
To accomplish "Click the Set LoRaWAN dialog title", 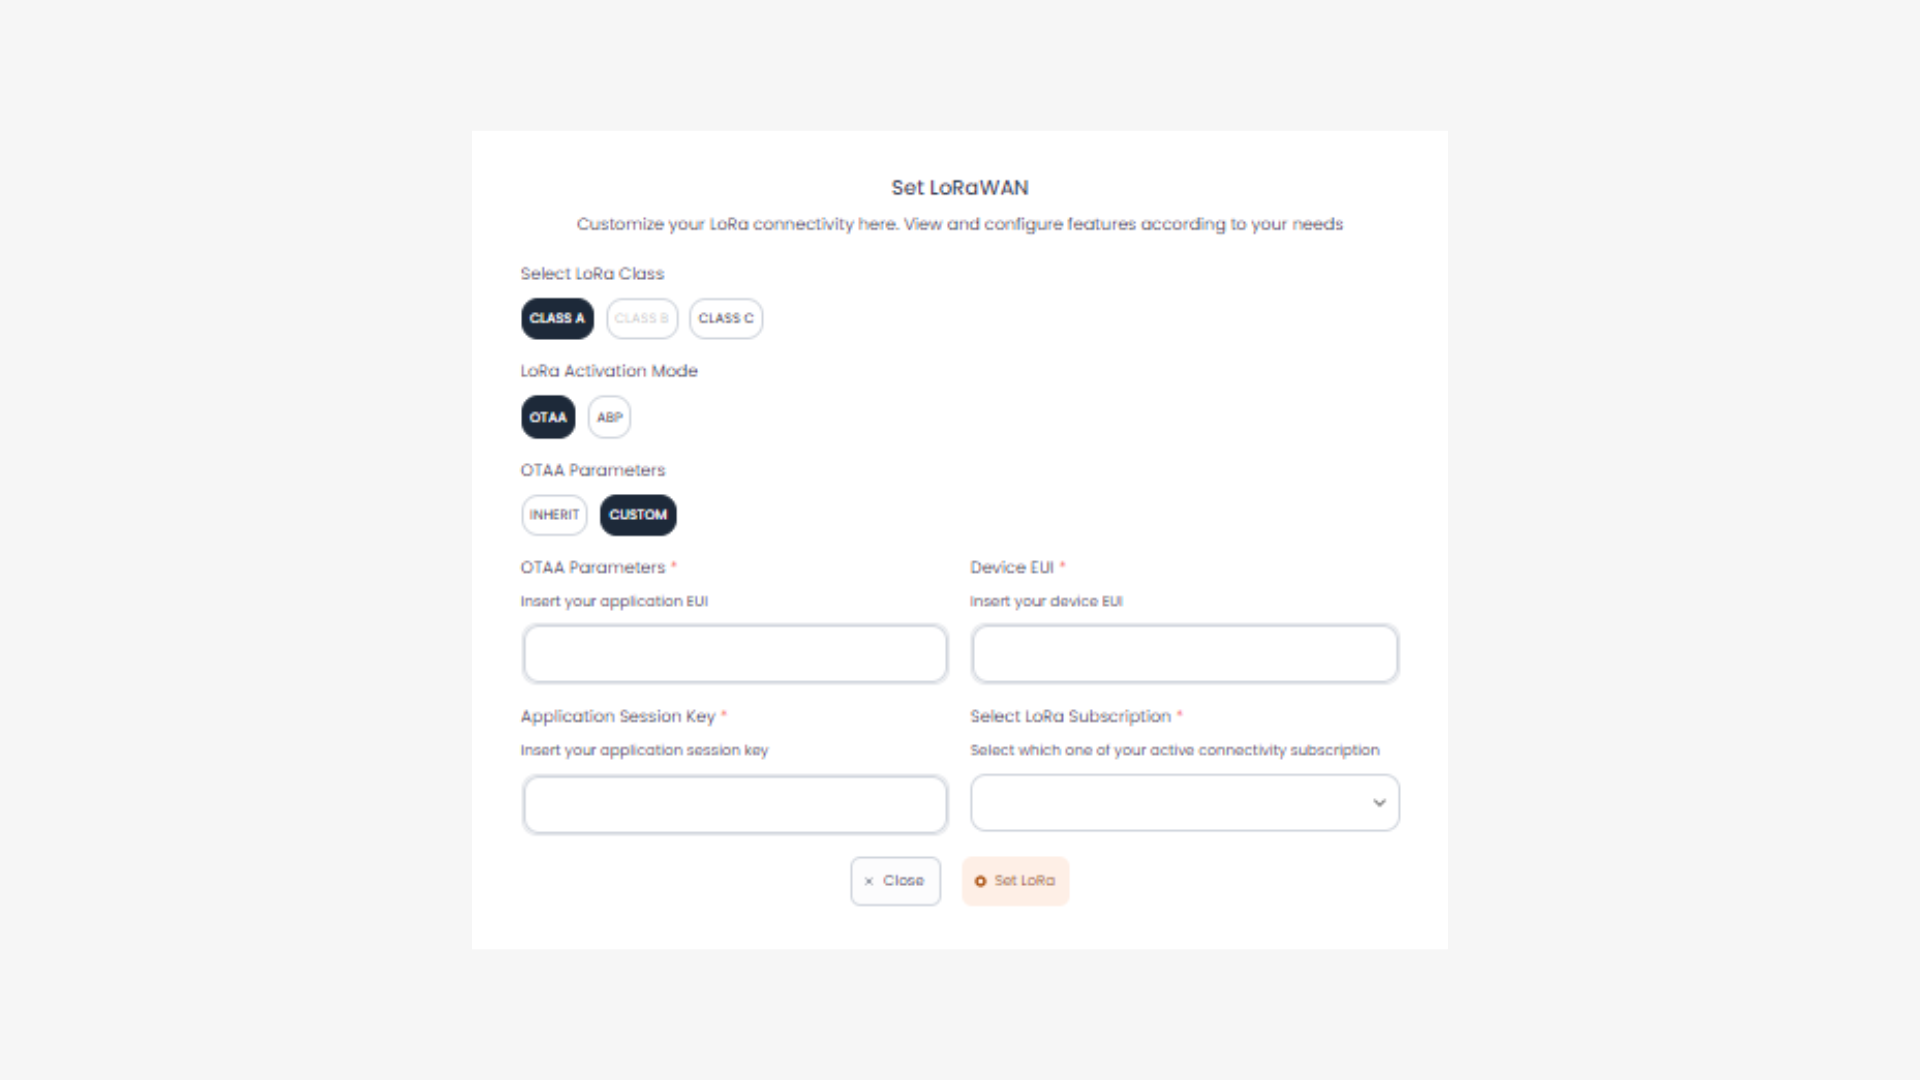I will tap(959, 187).
